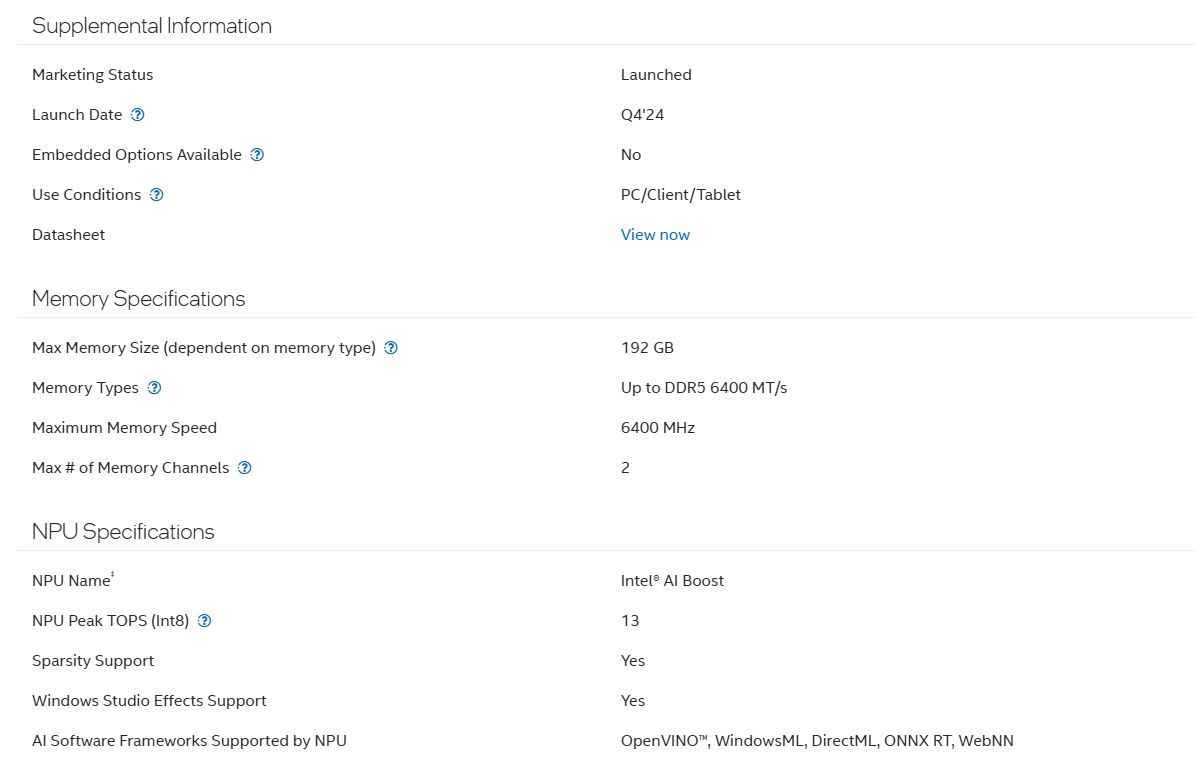Click the "Up to DDR5 6400 MT/s" value

[704, 388]
